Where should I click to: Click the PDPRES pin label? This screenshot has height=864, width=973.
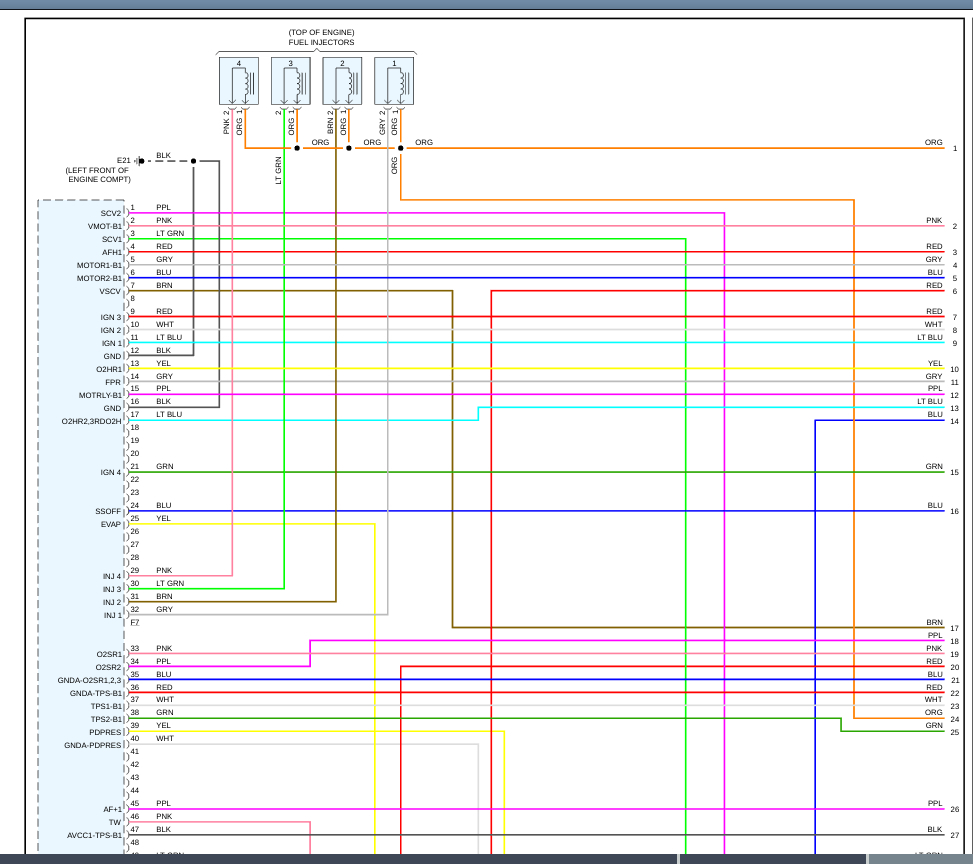(x=105, y=732)
